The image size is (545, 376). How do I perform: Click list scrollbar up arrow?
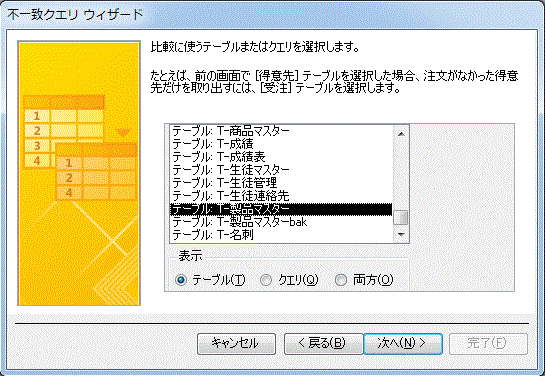tap(401, 133)
